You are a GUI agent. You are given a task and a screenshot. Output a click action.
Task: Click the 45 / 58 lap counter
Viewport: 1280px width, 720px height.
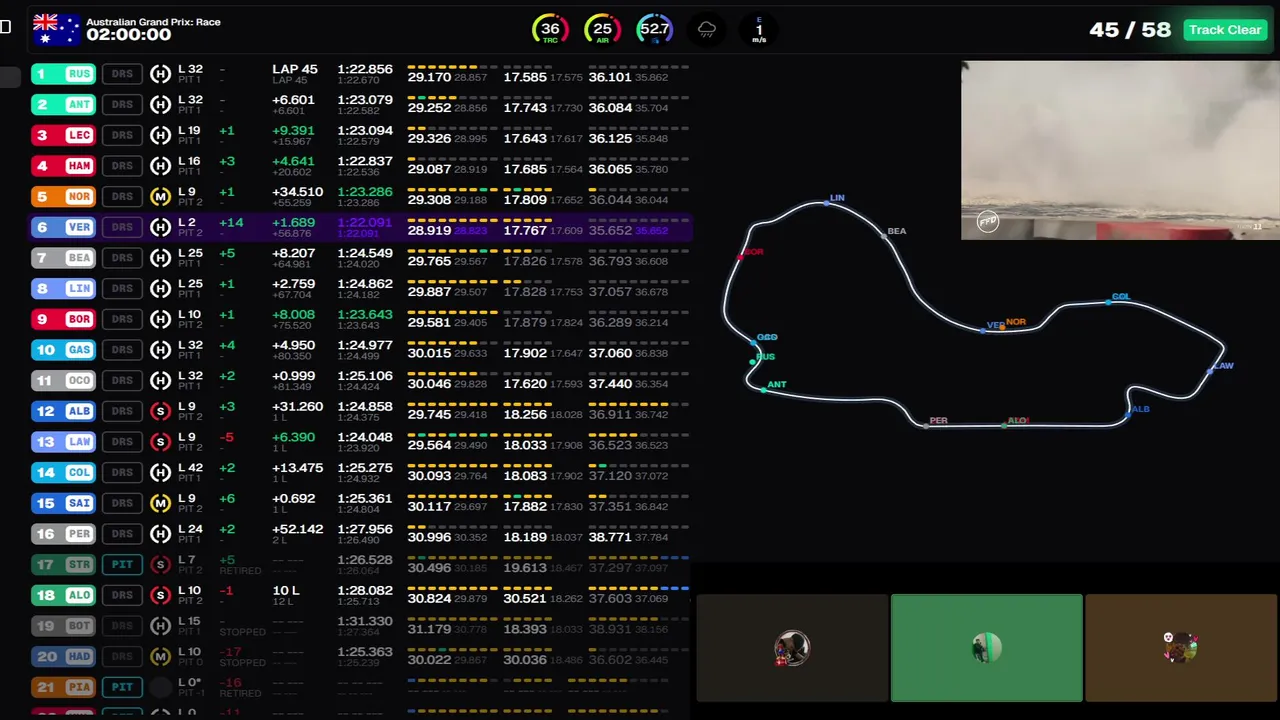click(1129, 30)
